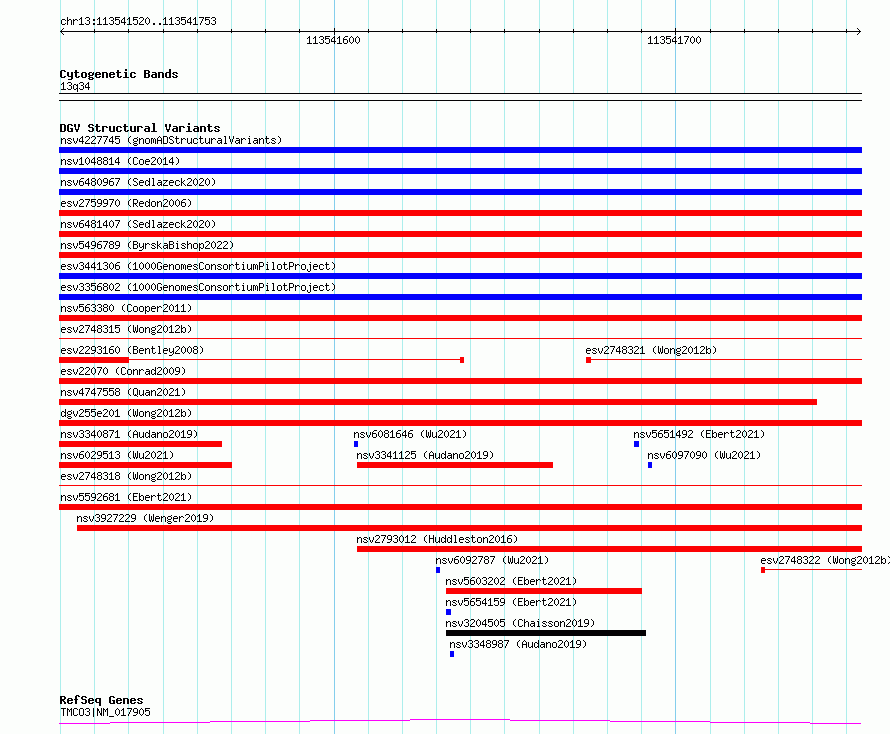Click small blue marker under nsv5654159

[x=448, y=612]
